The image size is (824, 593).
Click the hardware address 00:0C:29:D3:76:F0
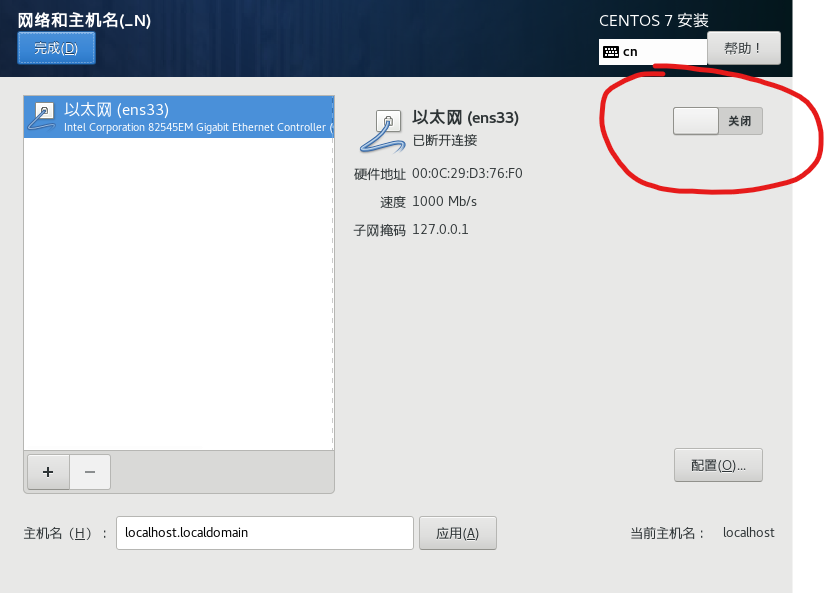tap(467, 173)
